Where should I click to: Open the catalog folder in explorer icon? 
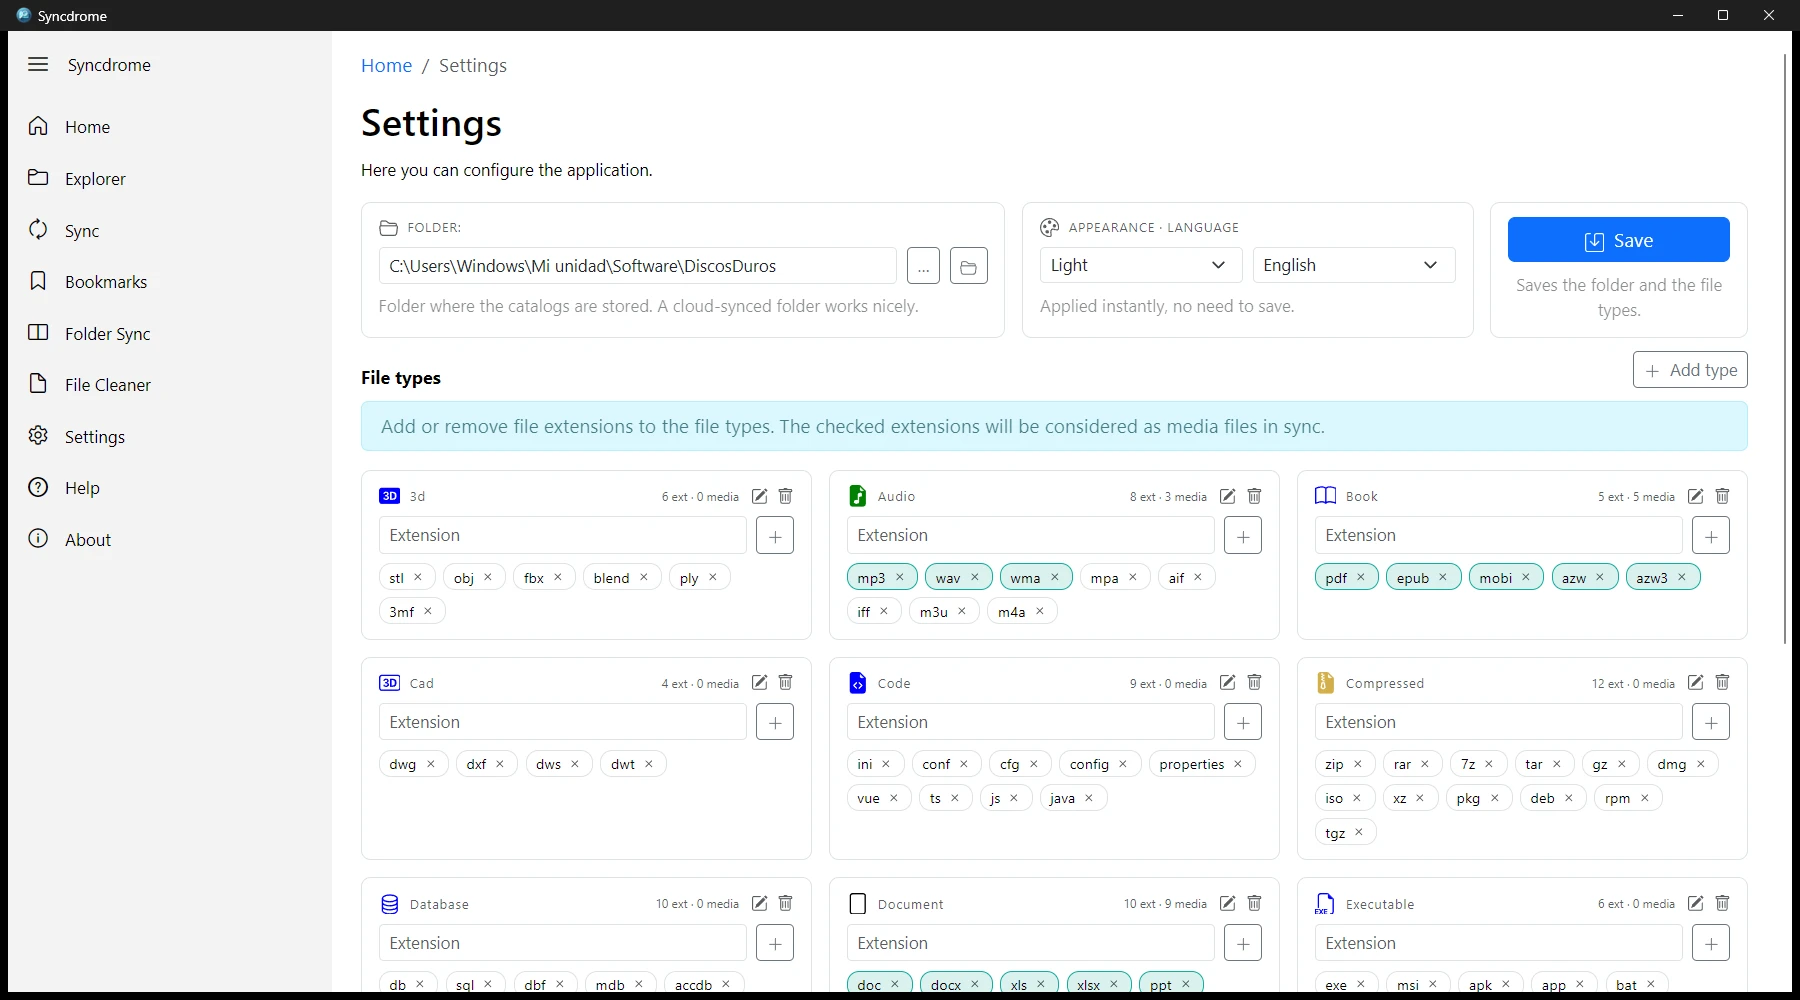968,266
